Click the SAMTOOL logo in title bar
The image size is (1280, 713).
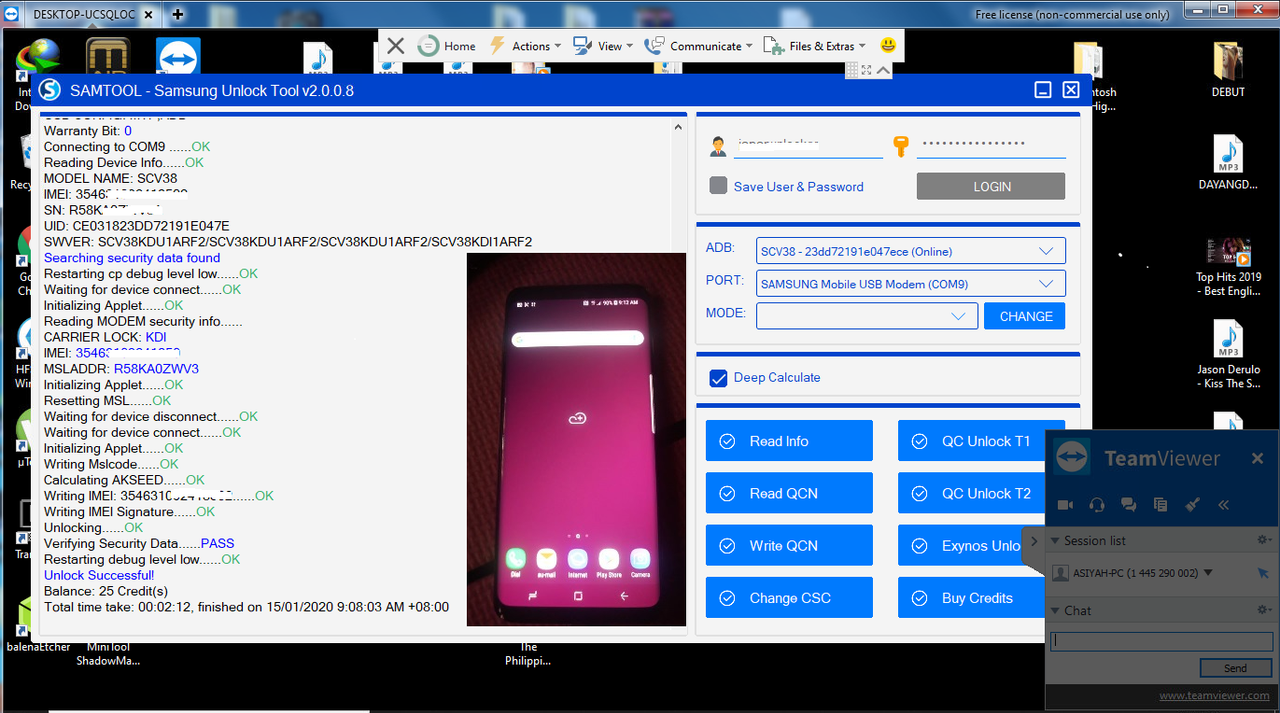(50, 90)
